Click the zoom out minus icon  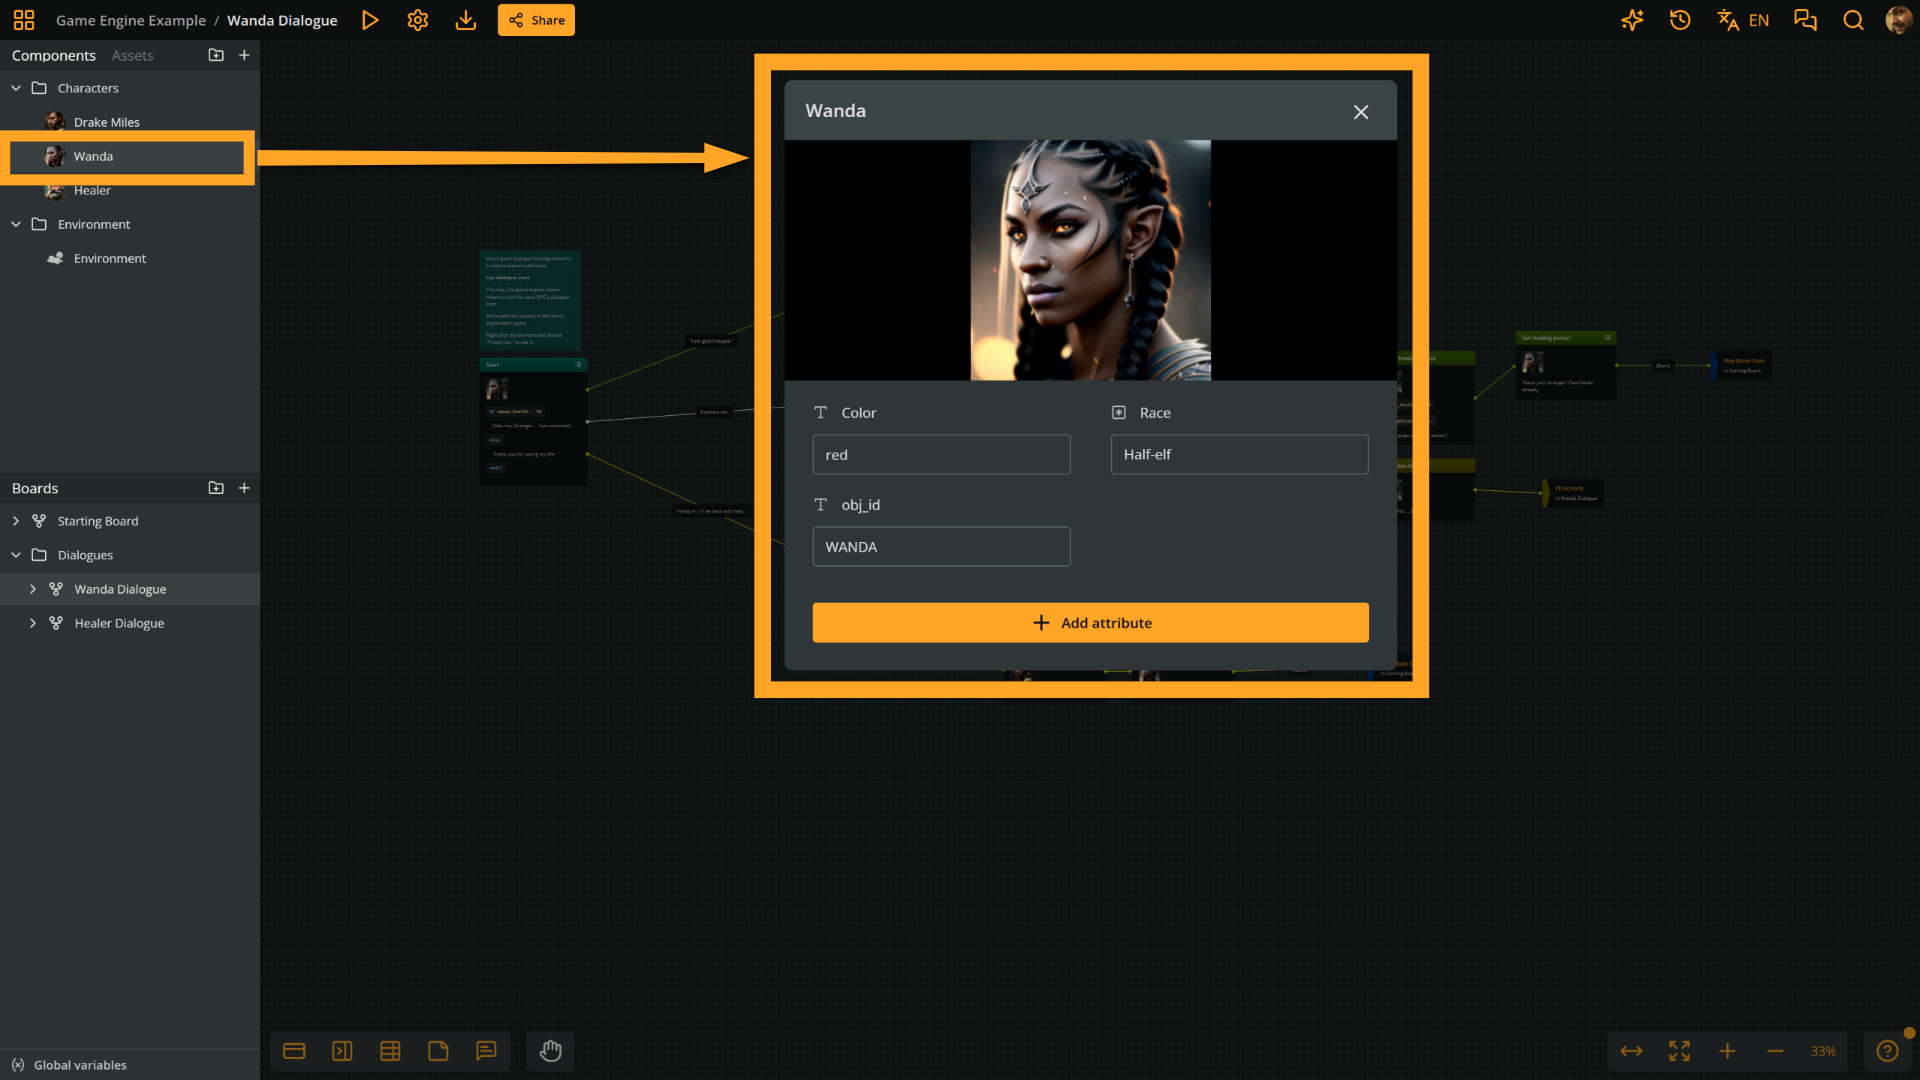(x=1775, y=1051)
